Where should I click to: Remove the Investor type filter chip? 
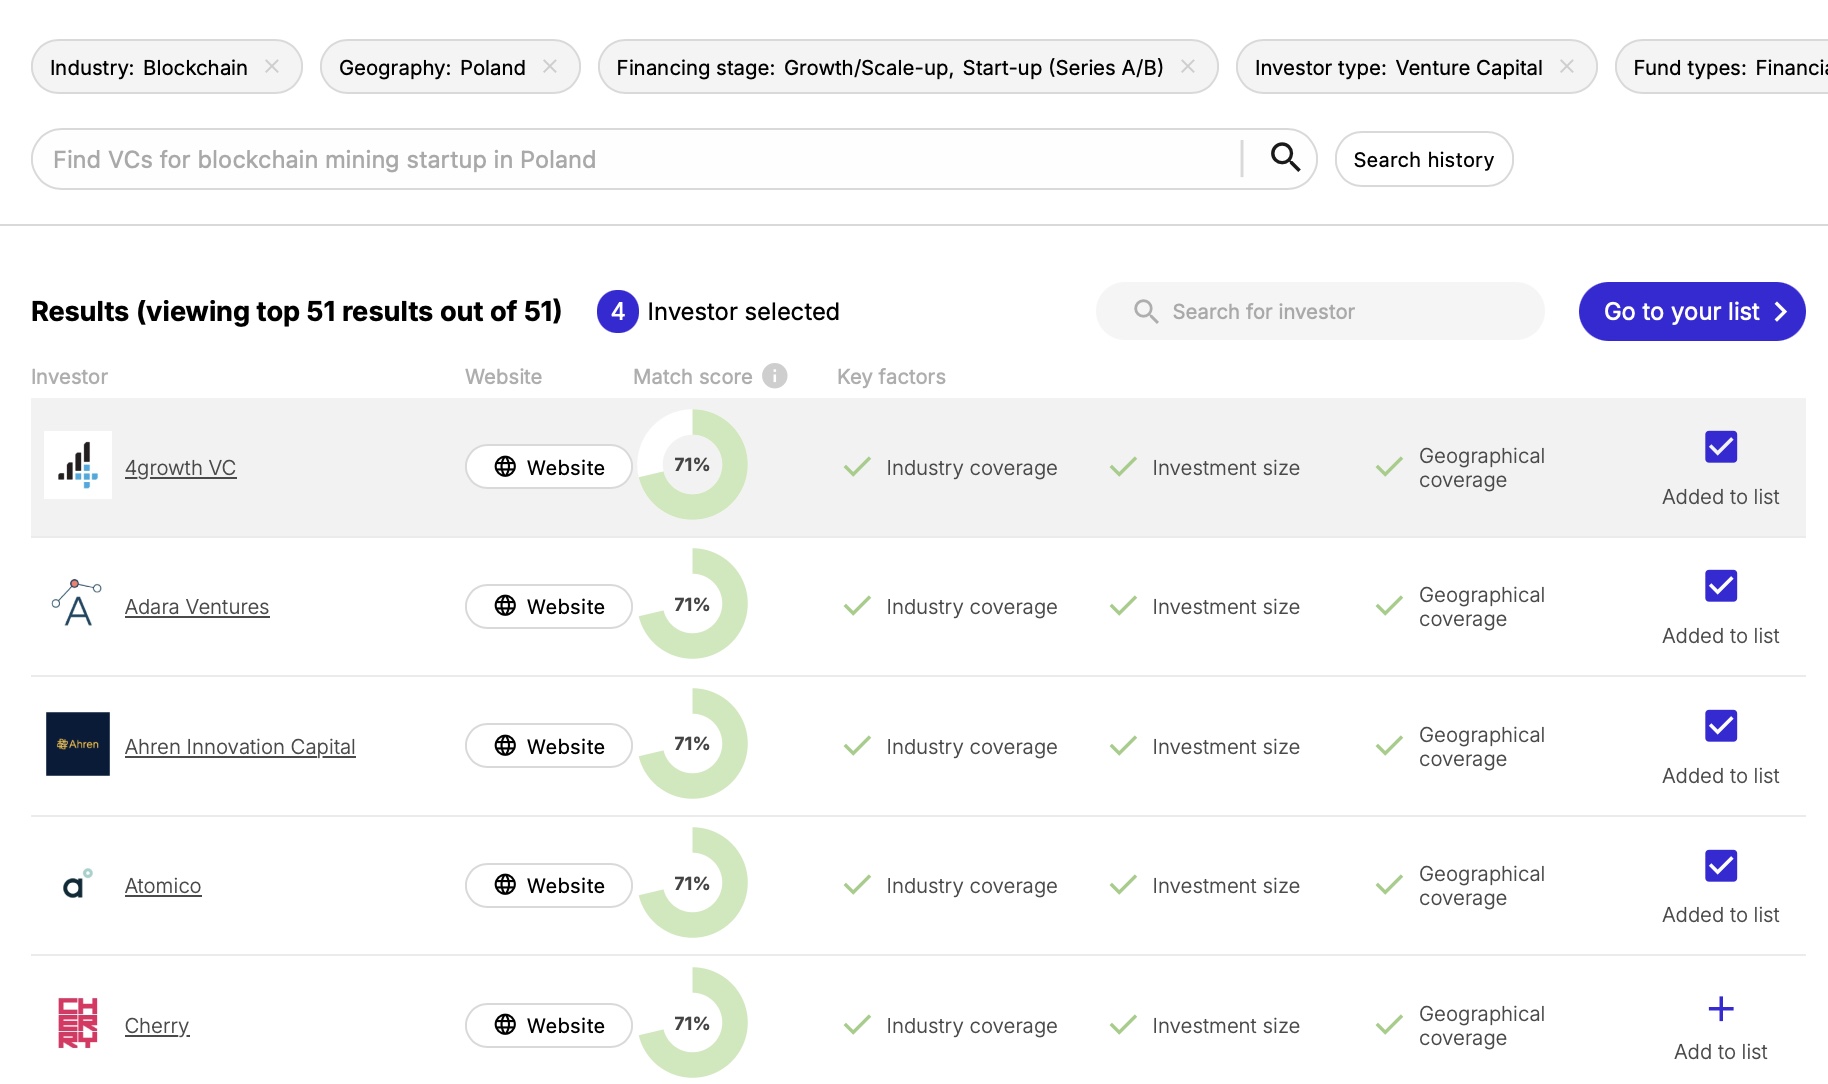coord(1567,67)
